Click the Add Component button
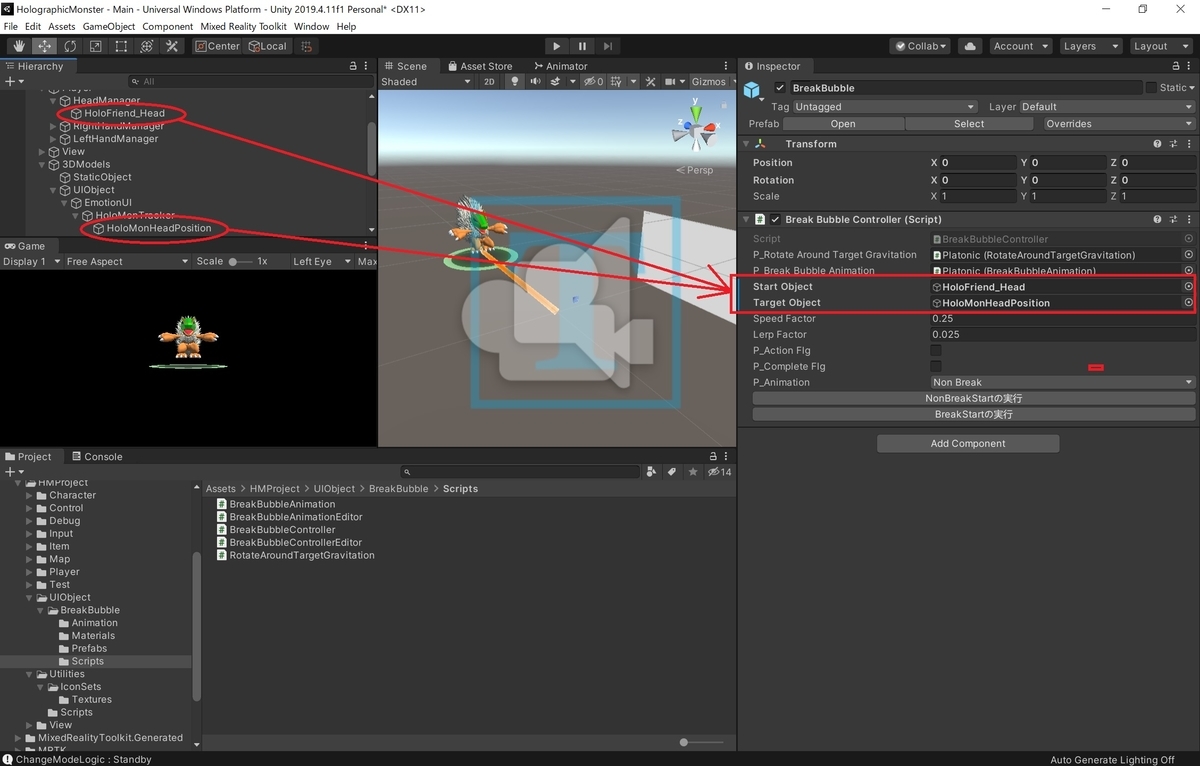 [x=967, y=443]
